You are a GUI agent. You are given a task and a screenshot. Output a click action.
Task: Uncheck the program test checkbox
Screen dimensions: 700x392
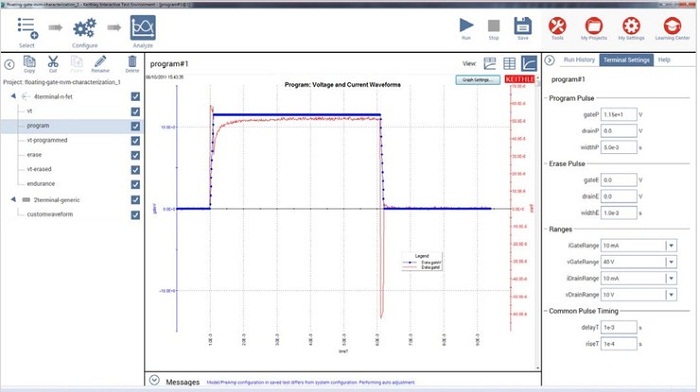tap(135, 126)
